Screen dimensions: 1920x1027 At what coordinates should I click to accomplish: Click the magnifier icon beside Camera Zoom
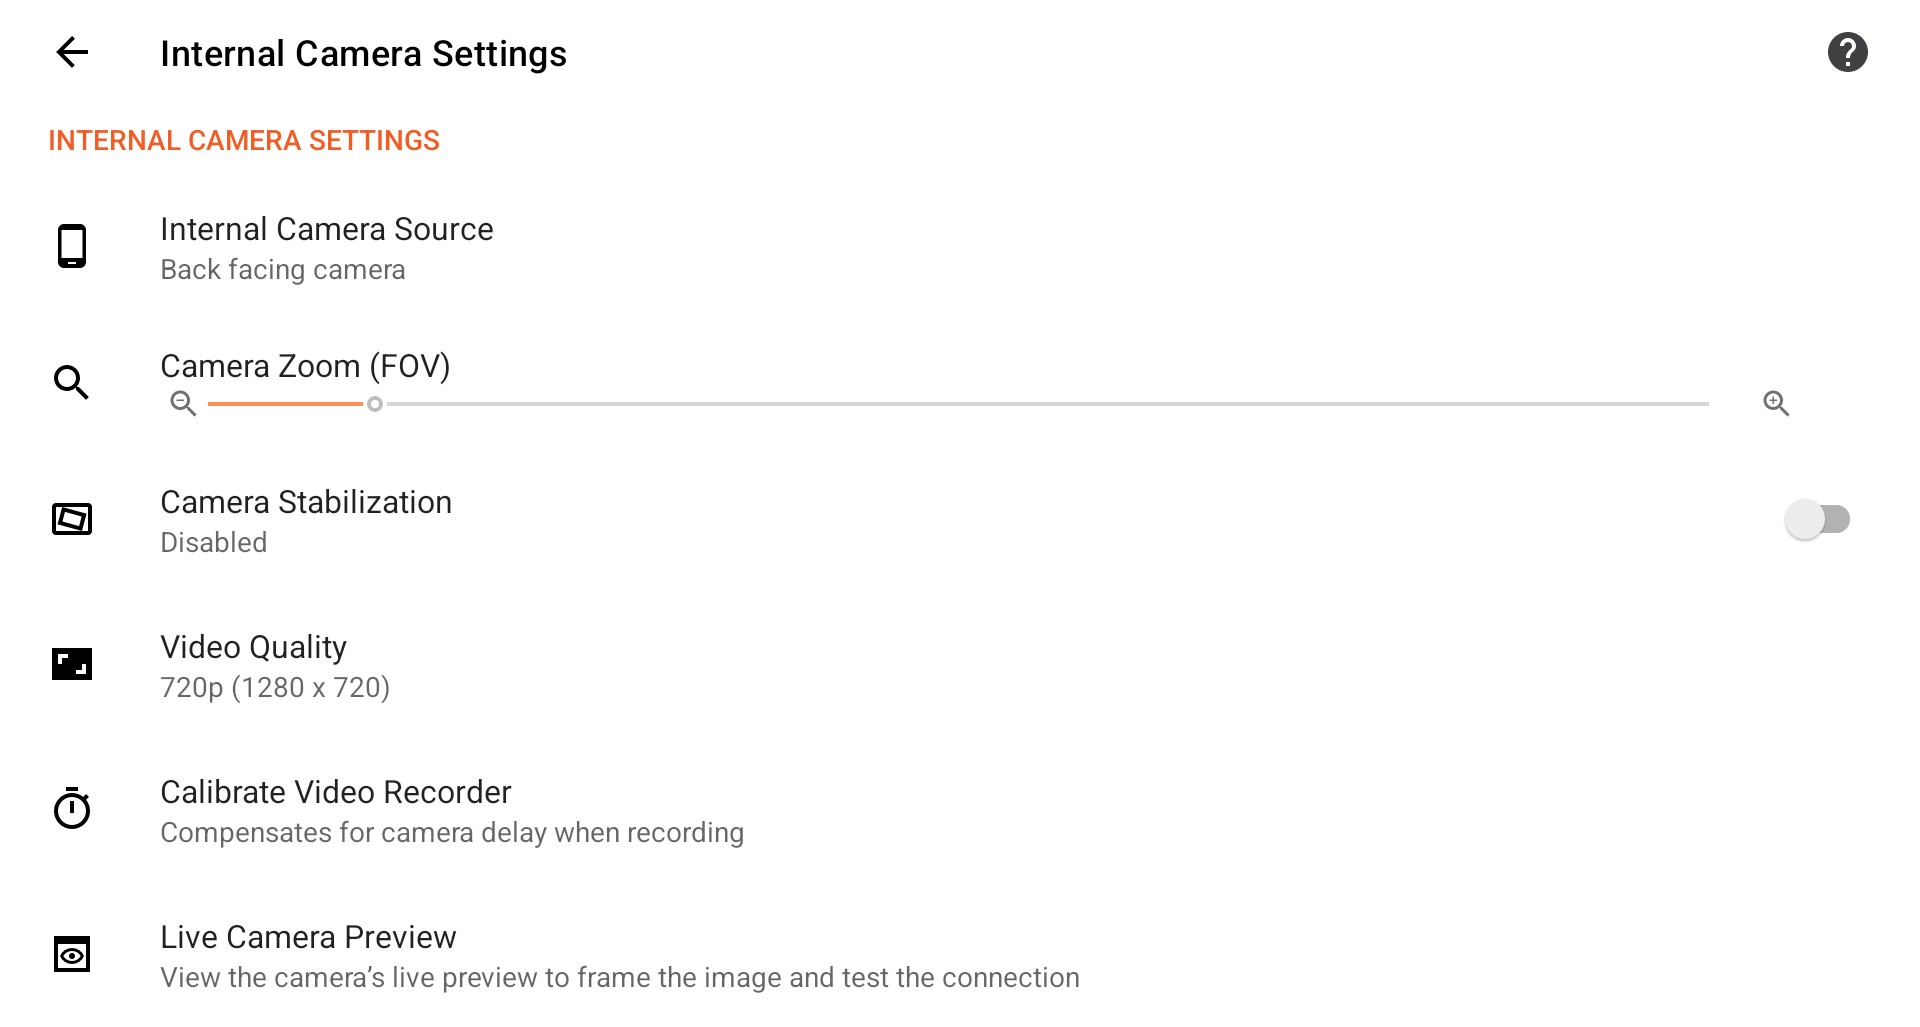tap(72, 382)
